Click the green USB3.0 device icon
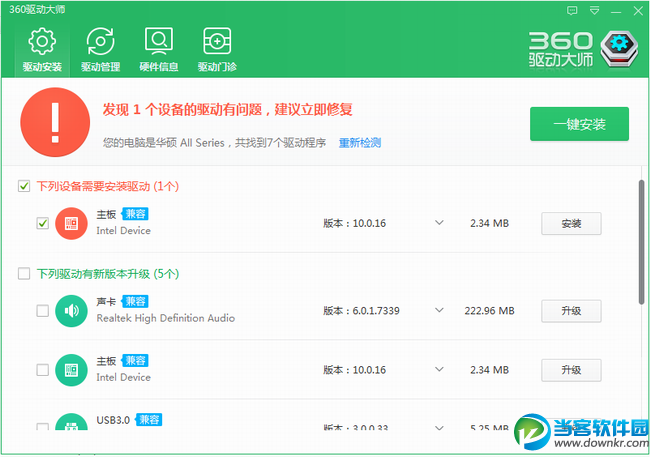650x457 pixels. pos(71,422)
